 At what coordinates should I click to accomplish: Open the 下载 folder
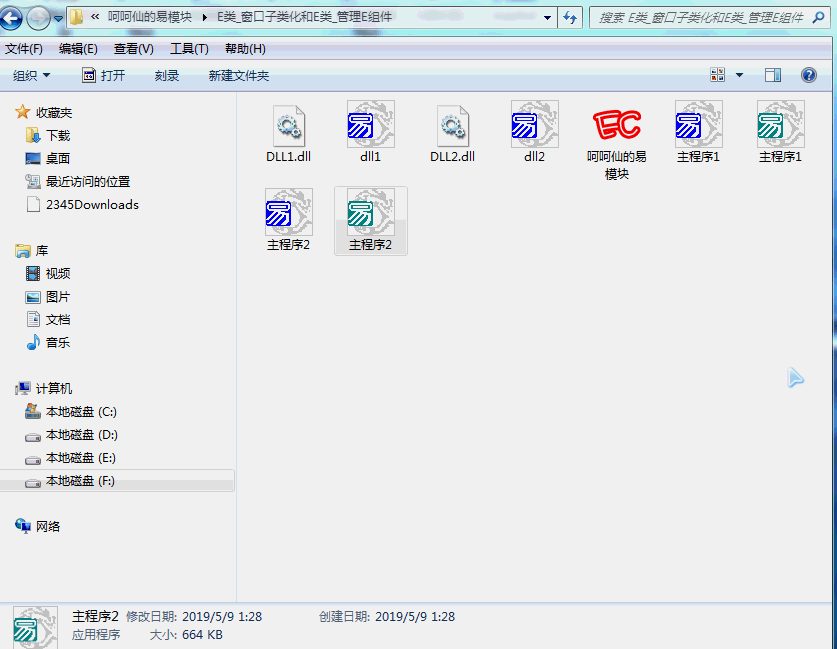click(58, 136)
